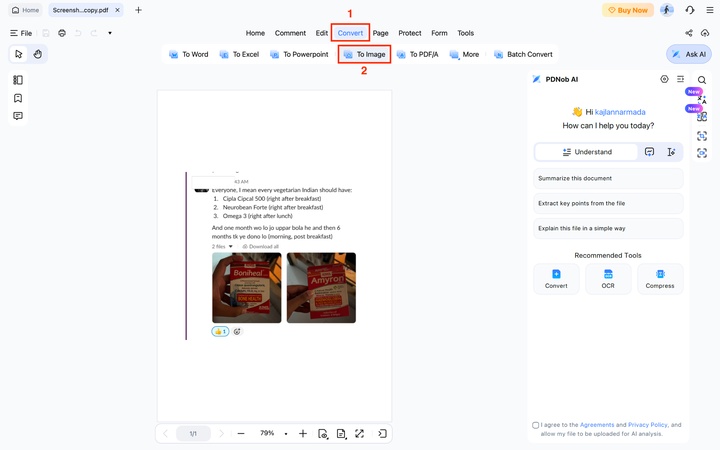The image size is (720, 450).
Task: Open the Agreements link
Action: click(x=596, y=425)
